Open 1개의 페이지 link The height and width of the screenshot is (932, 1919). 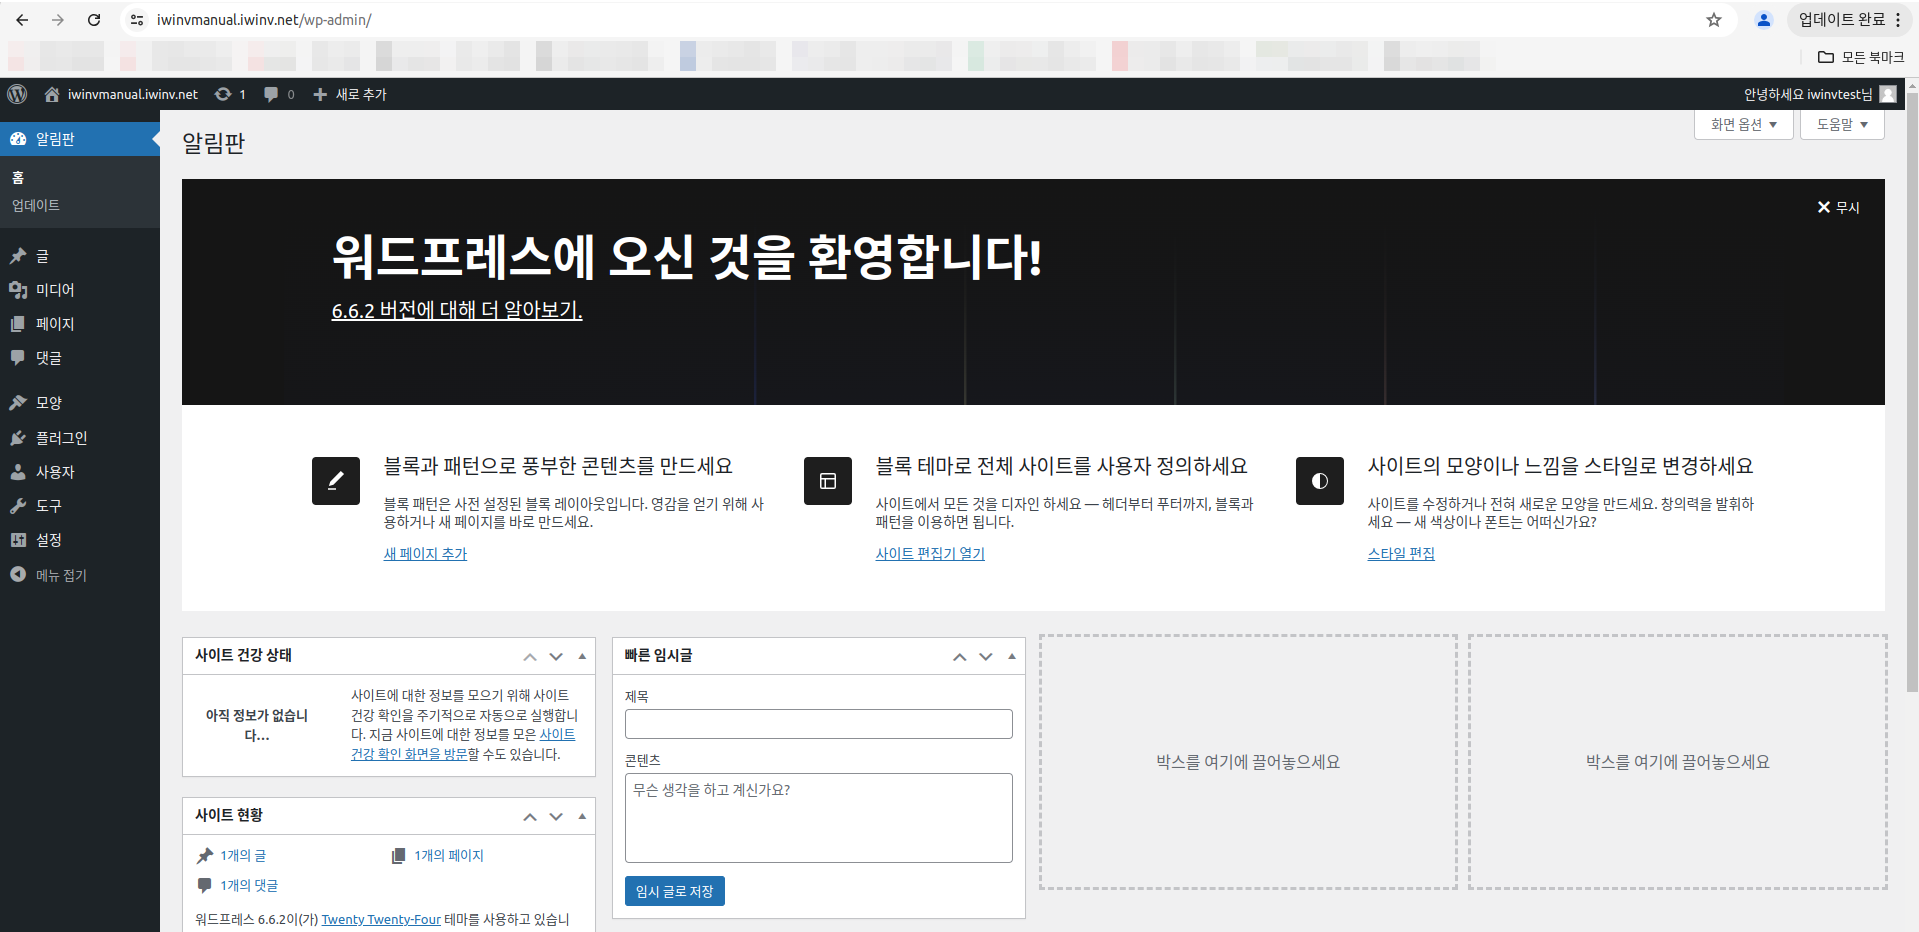(449, 856)
